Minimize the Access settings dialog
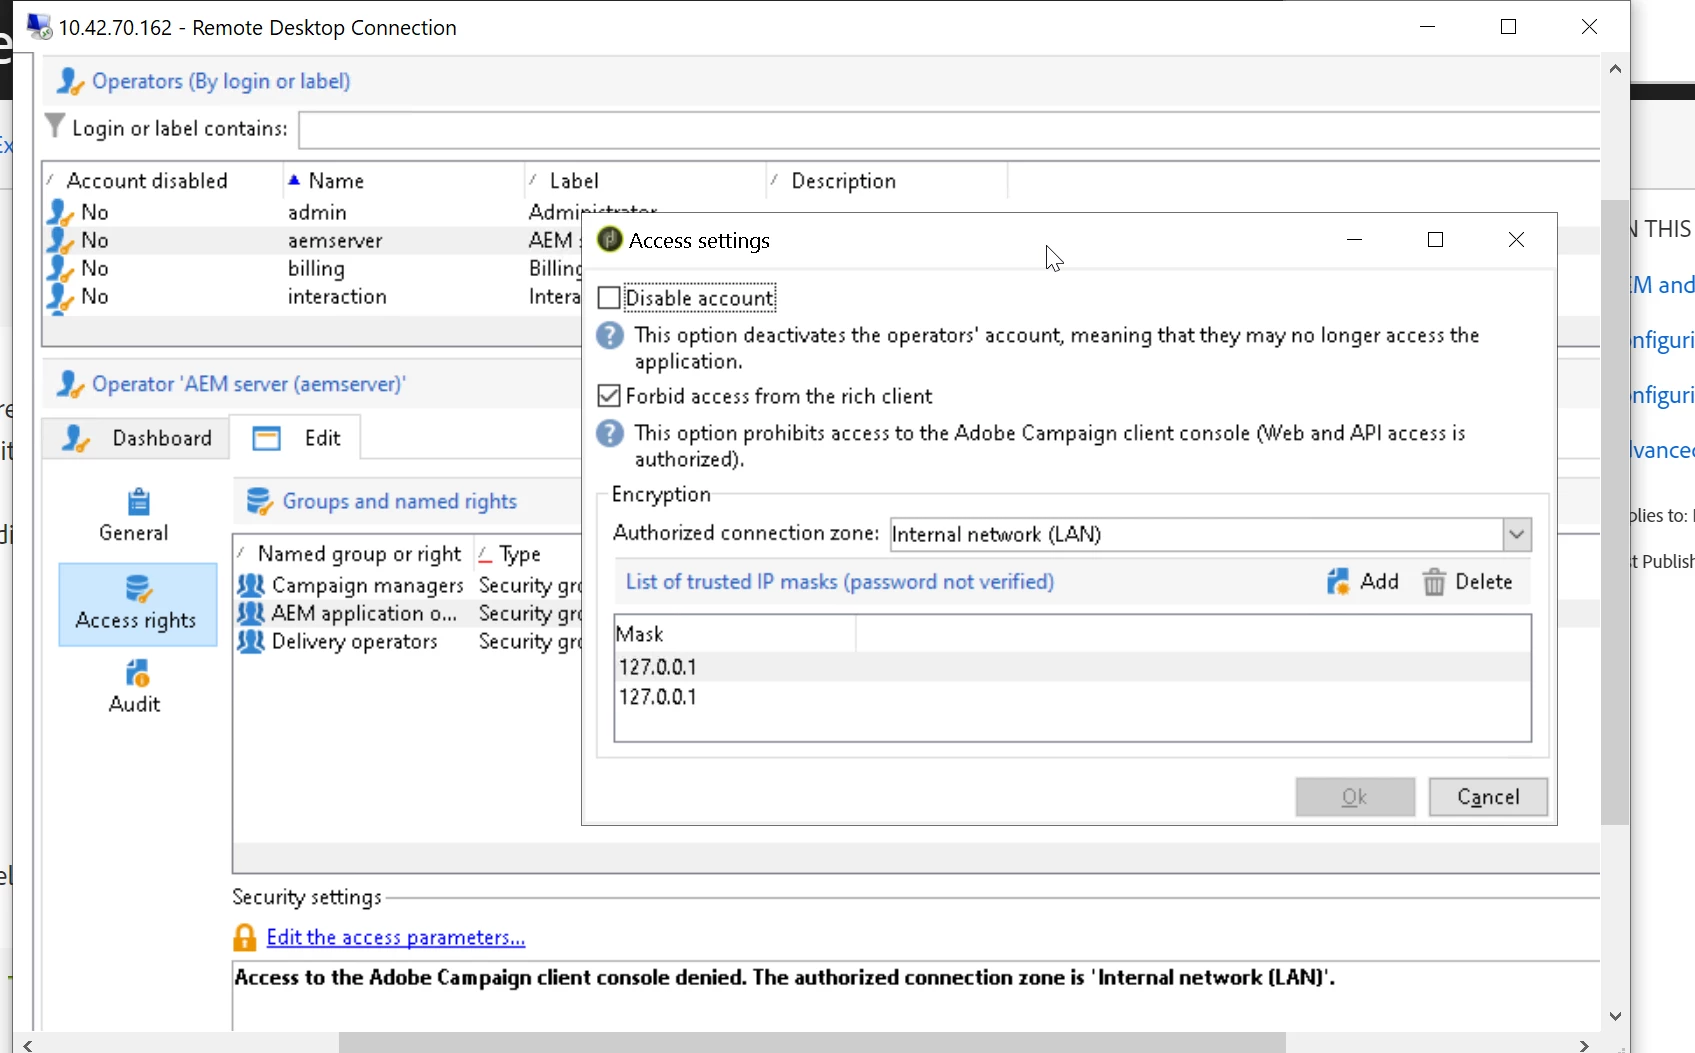Viewport: 1695px width, 1053px height. coord(1354,240)
